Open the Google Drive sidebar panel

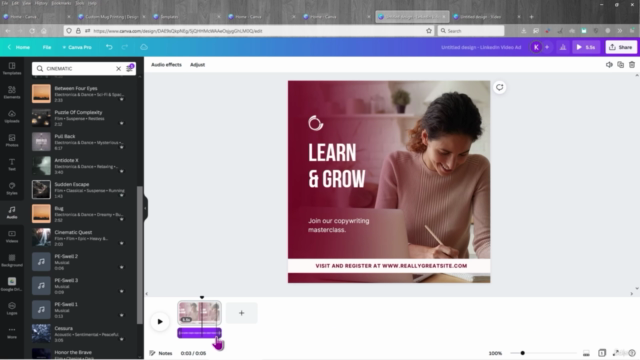click(x=12, y=284)
